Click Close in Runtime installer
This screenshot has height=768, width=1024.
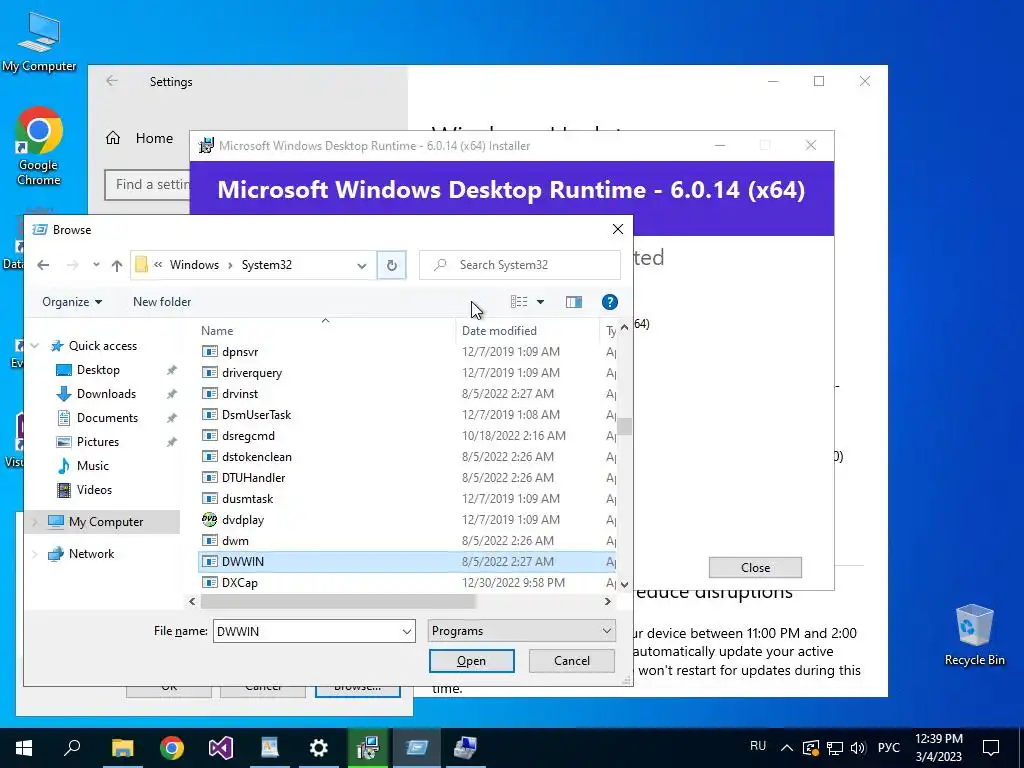tap(755, 568)
